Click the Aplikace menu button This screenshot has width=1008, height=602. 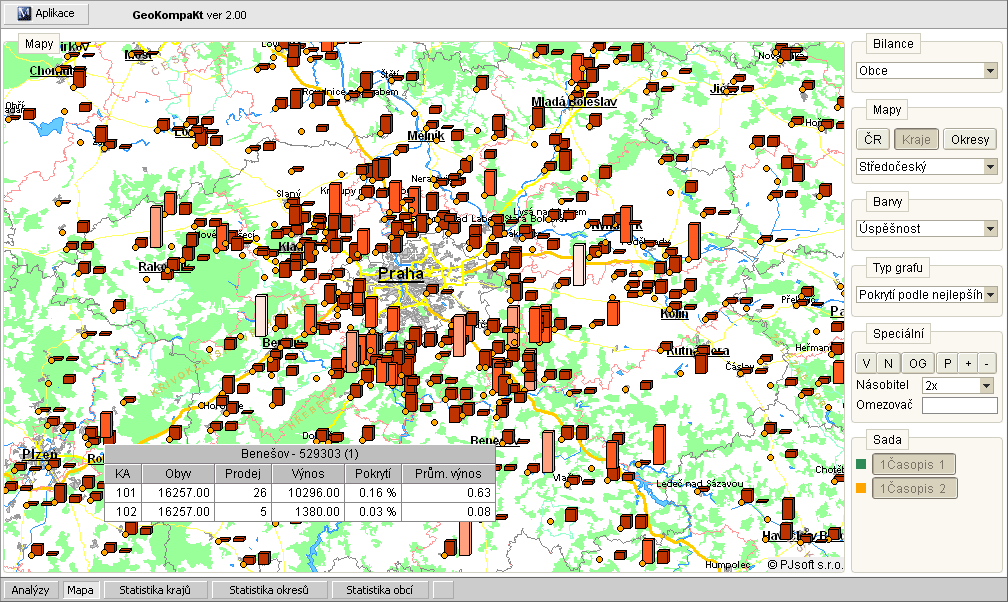click(x=47, y=14)
